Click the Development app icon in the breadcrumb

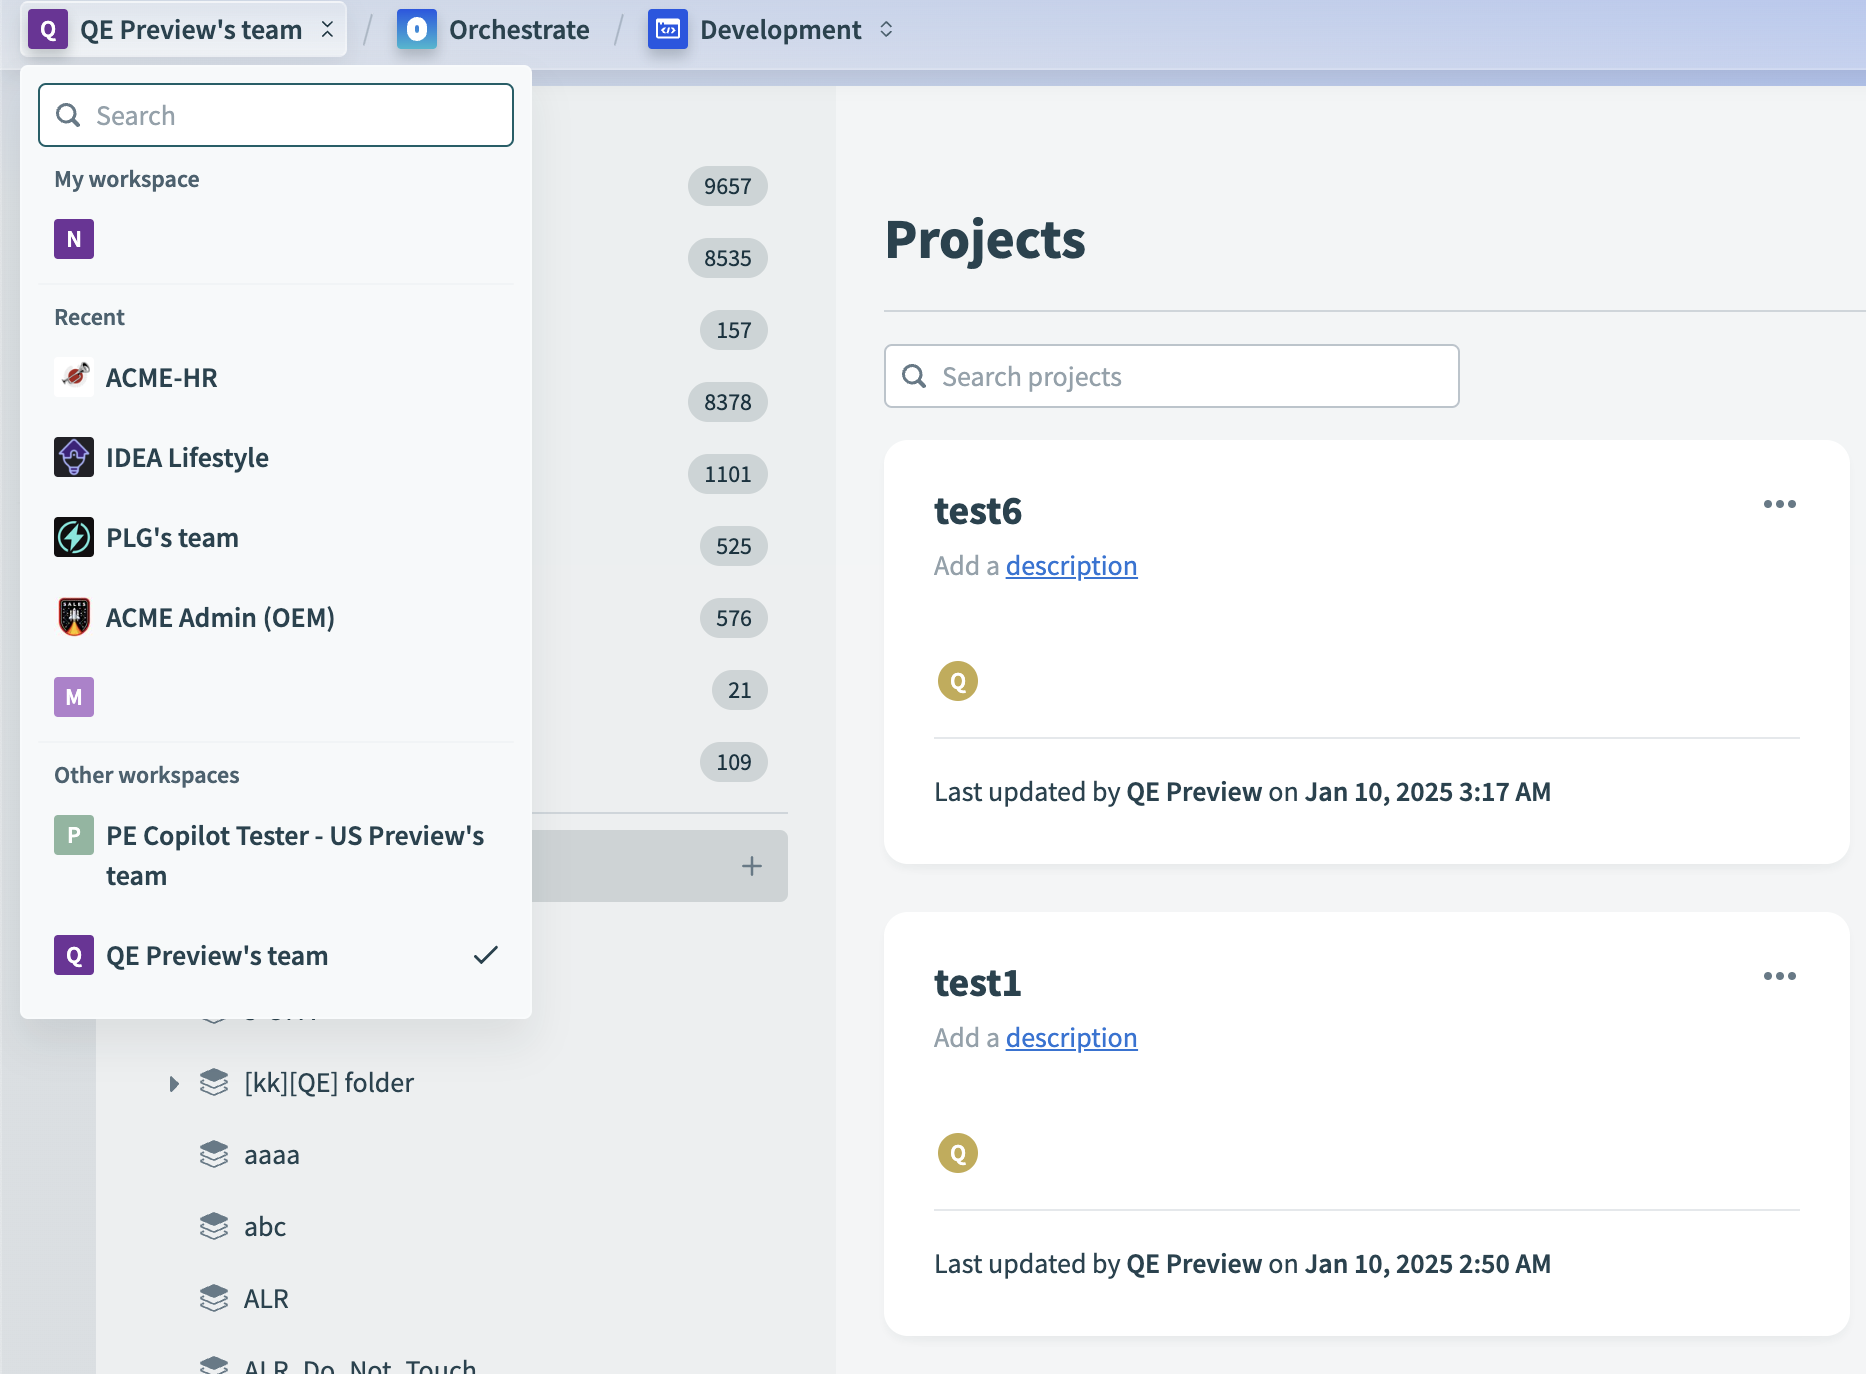tap(667, 29)
